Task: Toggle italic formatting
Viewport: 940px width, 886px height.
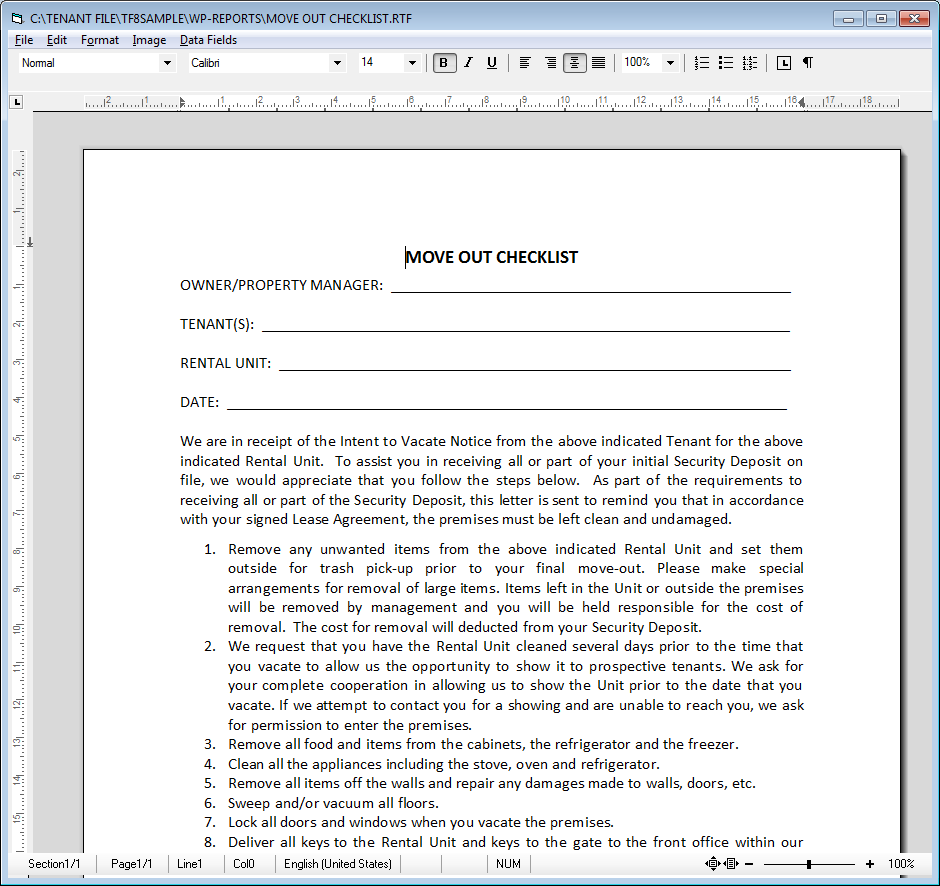Action: pos(468,63)
